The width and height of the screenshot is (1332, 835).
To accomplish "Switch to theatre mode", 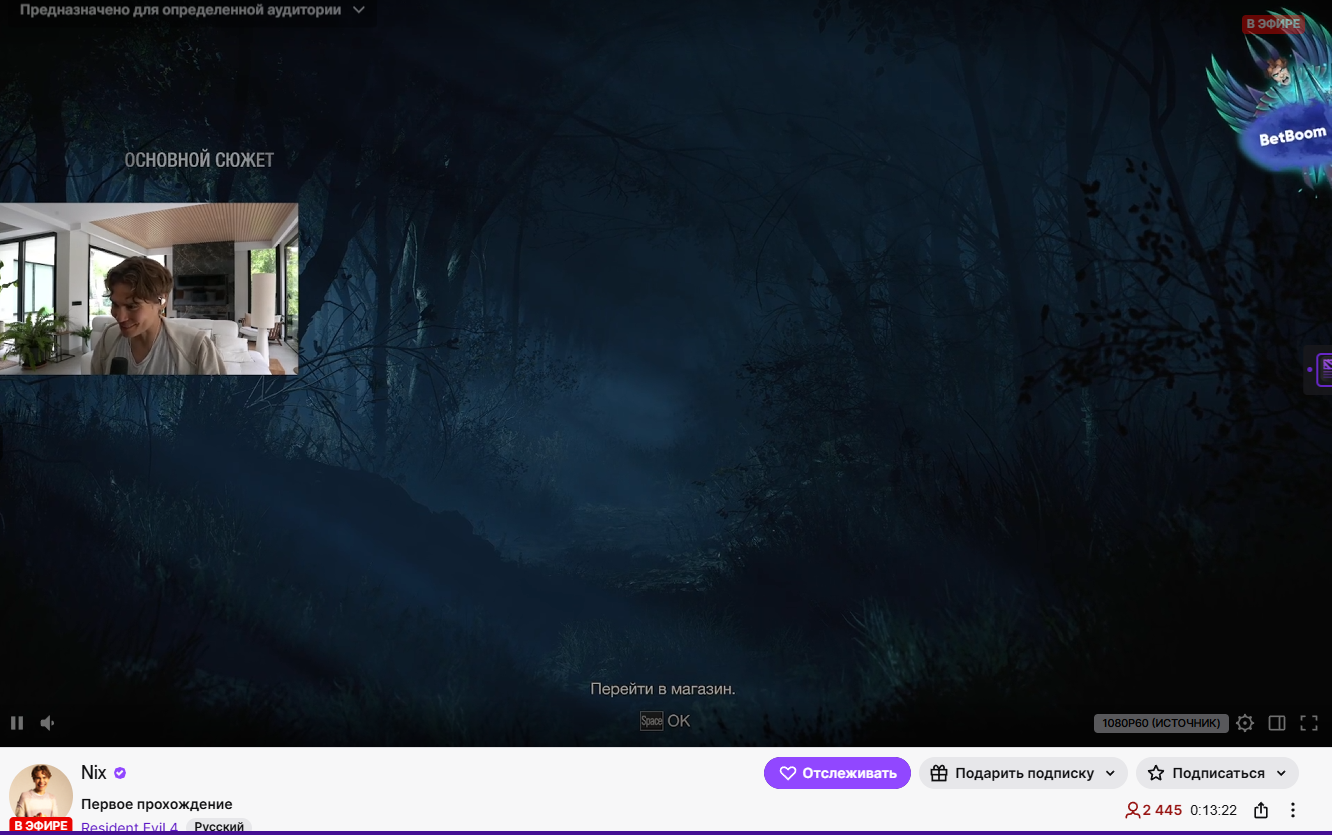I will pyautogui.click(x=1277, y=723).
